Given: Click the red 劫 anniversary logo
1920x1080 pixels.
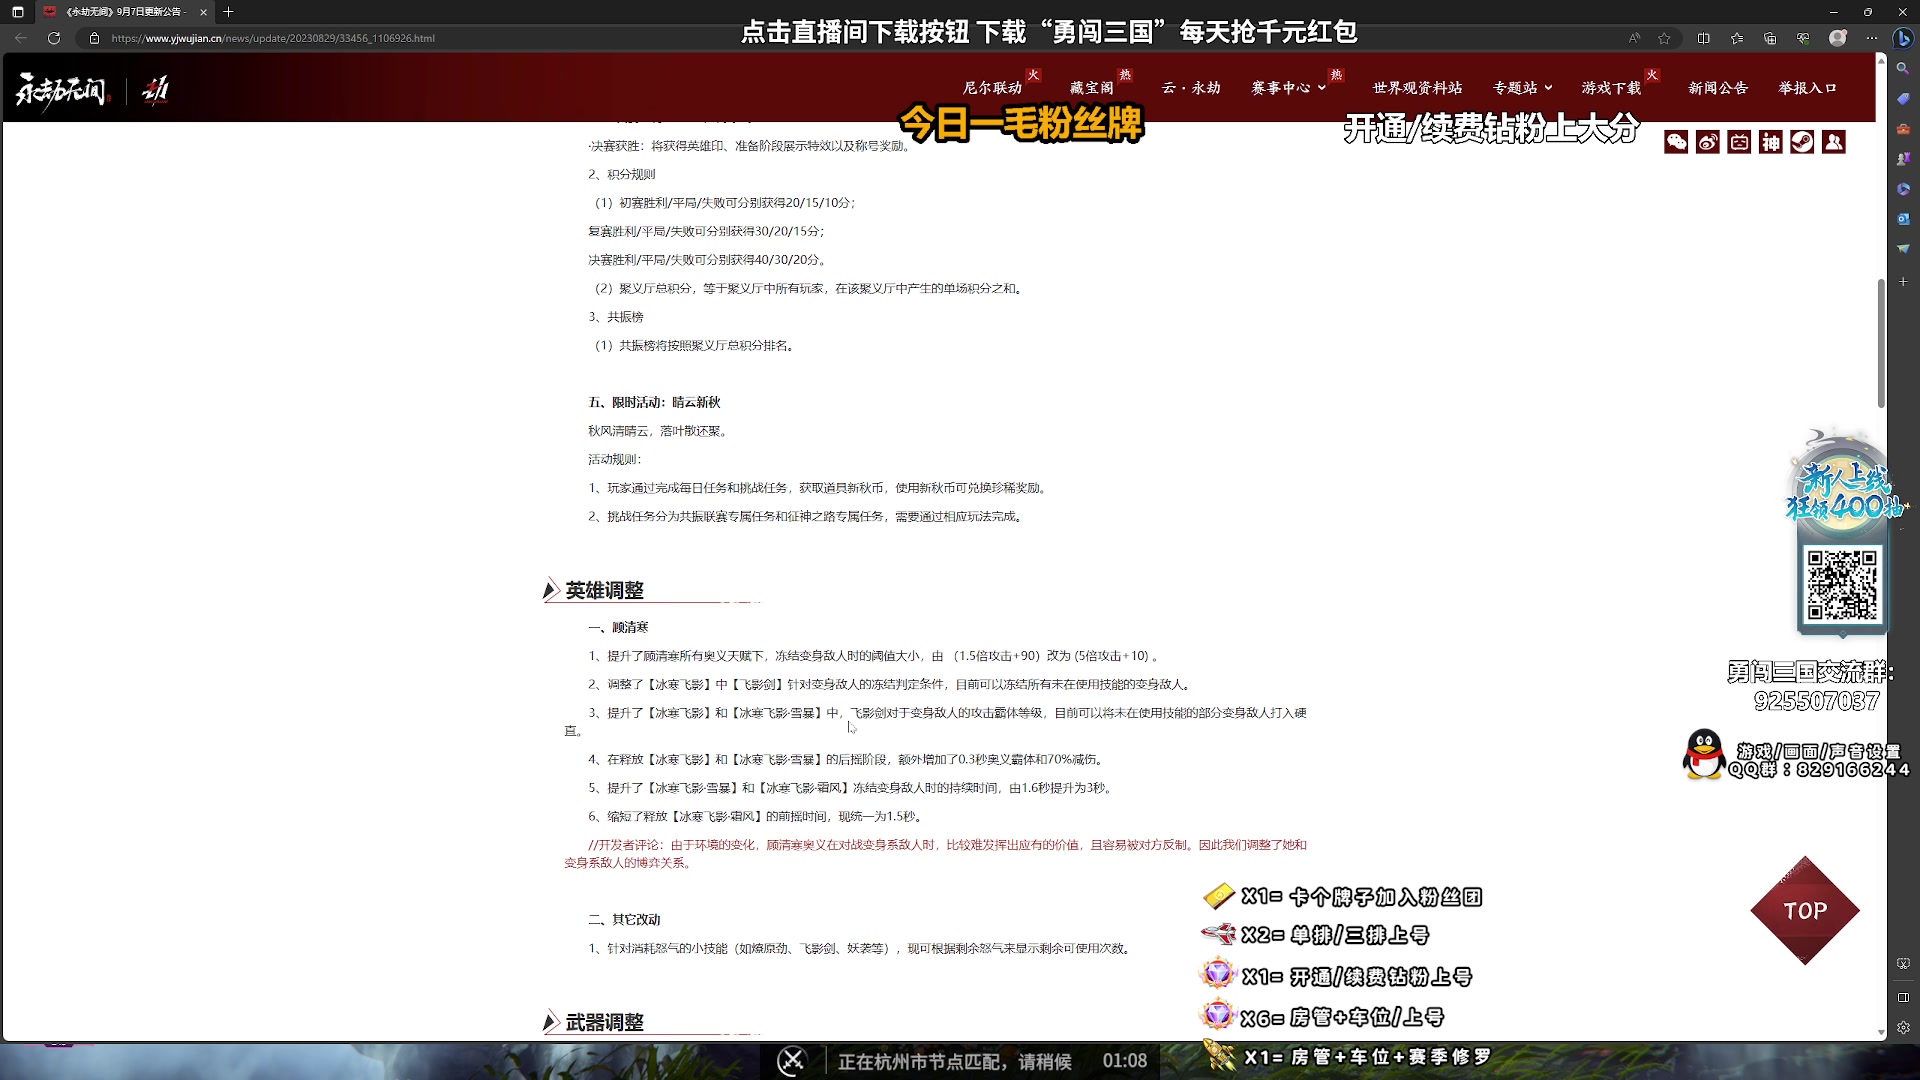Looking at the screenshot, I should (x=155, y=90).
